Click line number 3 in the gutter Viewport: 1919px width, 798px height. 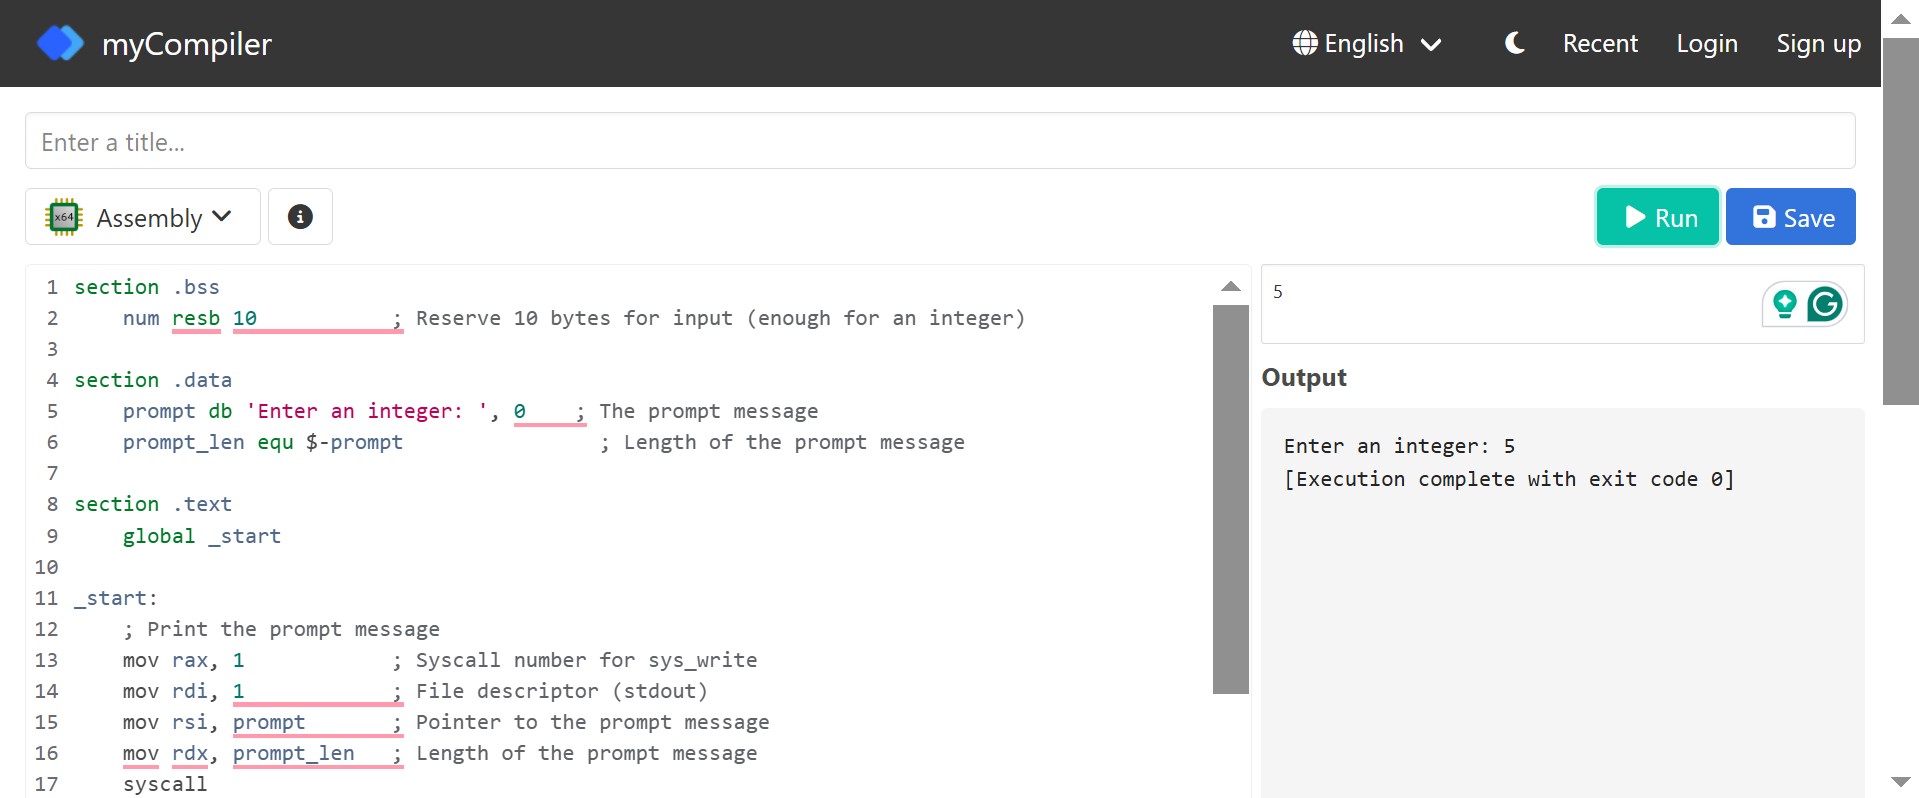click(53, 349)
